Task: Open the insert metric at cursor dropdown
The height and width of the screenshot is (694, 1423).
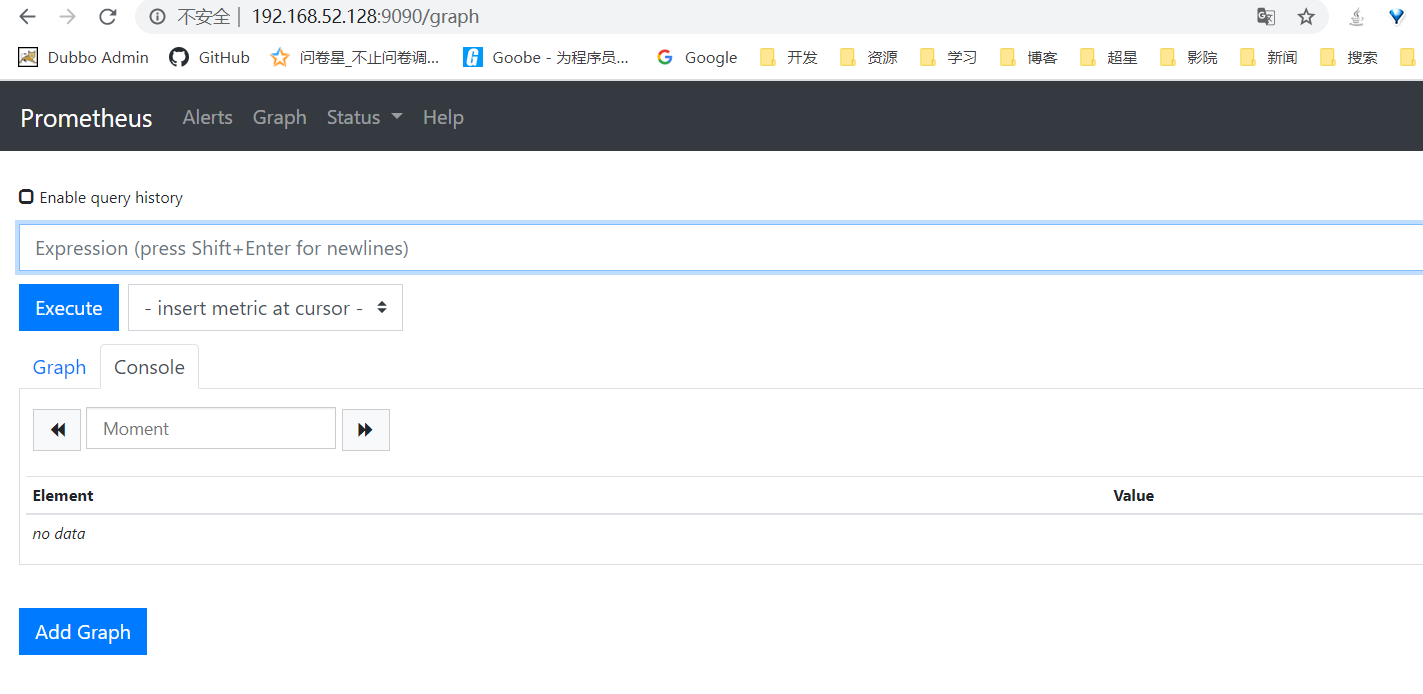Action: [265, 308]
